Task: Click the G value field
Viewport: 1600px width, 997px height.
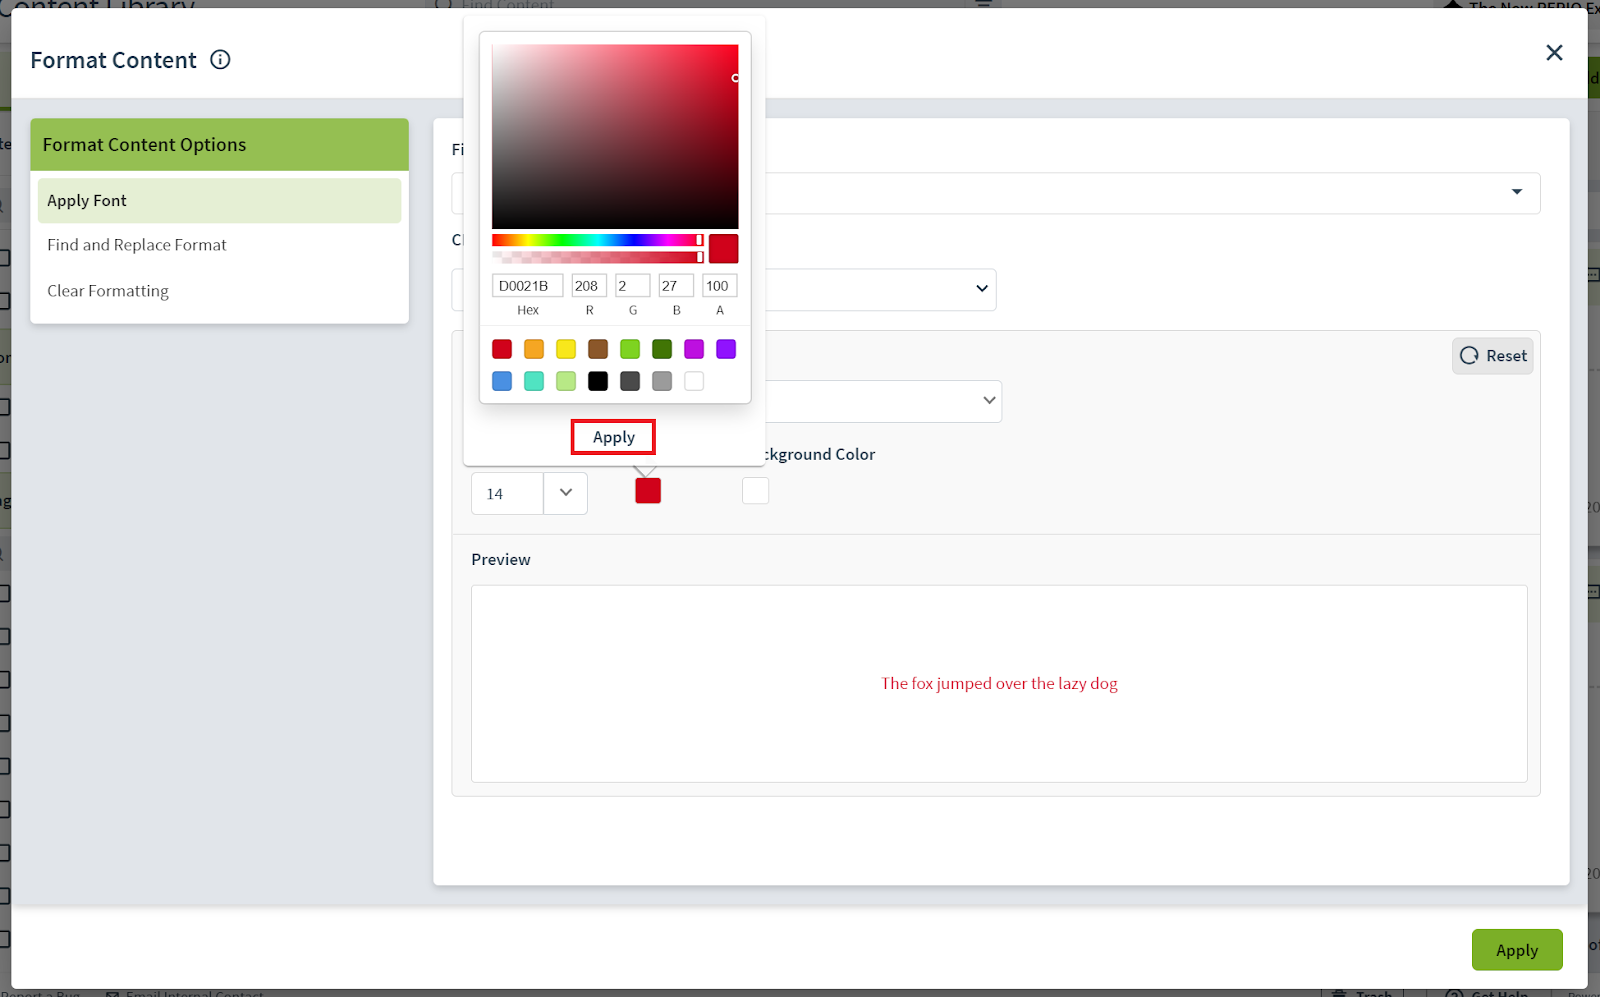Action: click(x=632, y=286)
